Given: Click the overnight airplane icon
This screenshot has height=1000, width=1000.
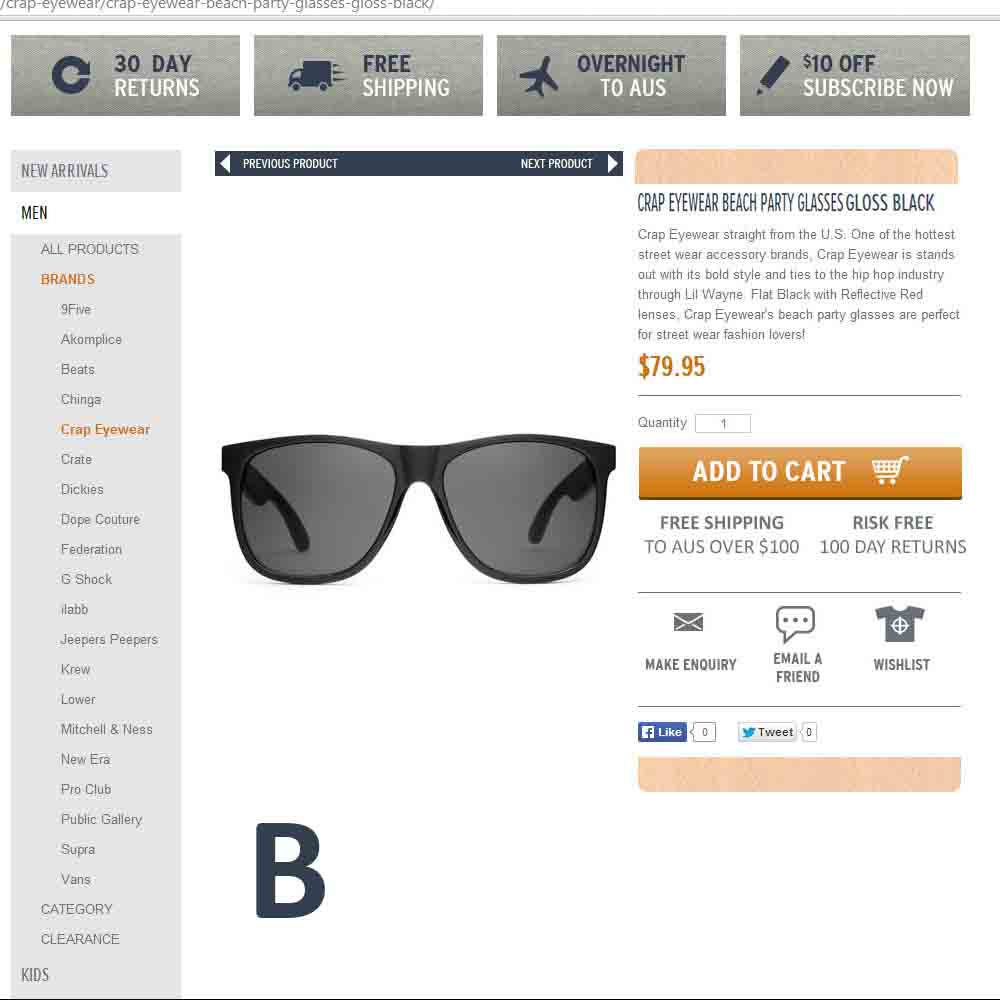Looking at the screenshot, I should pyautogui.click(x=539, y=76).
